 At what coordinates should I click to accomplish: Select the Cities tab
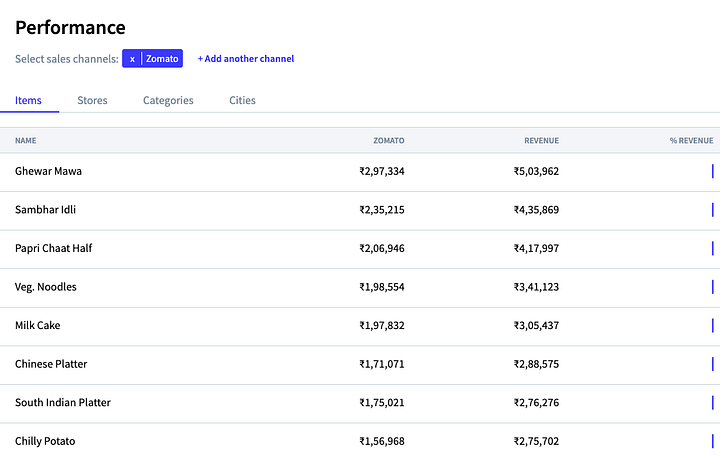[242, 100]
